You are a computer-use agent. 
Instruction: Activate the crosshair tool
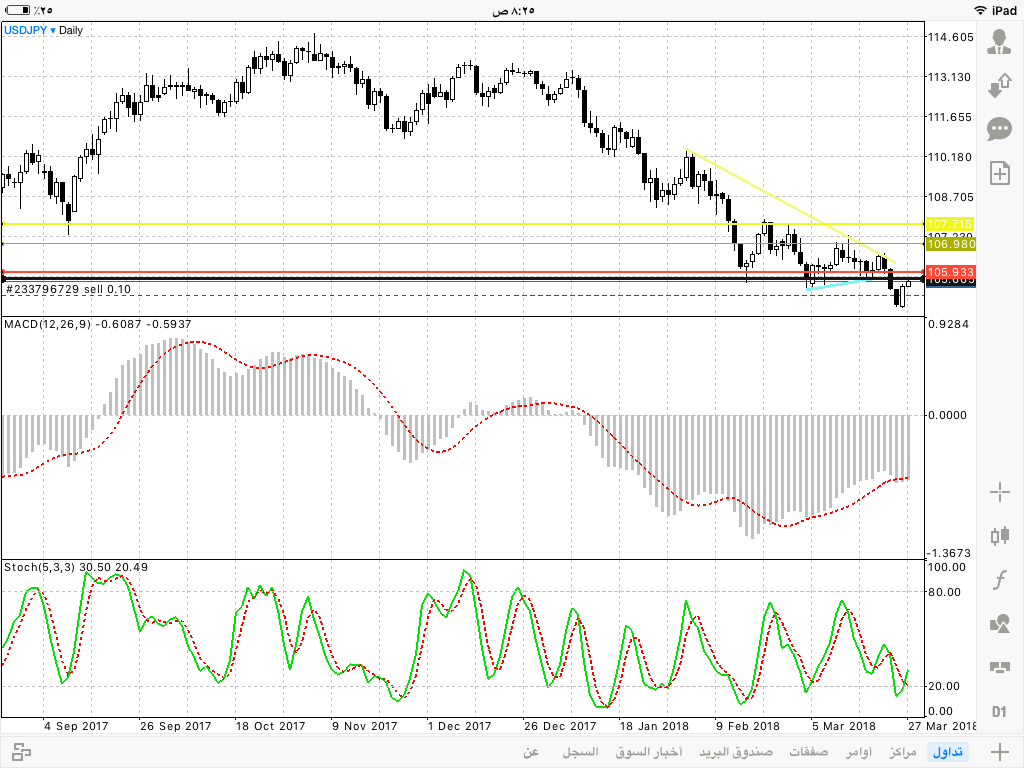tap(999, 492)
